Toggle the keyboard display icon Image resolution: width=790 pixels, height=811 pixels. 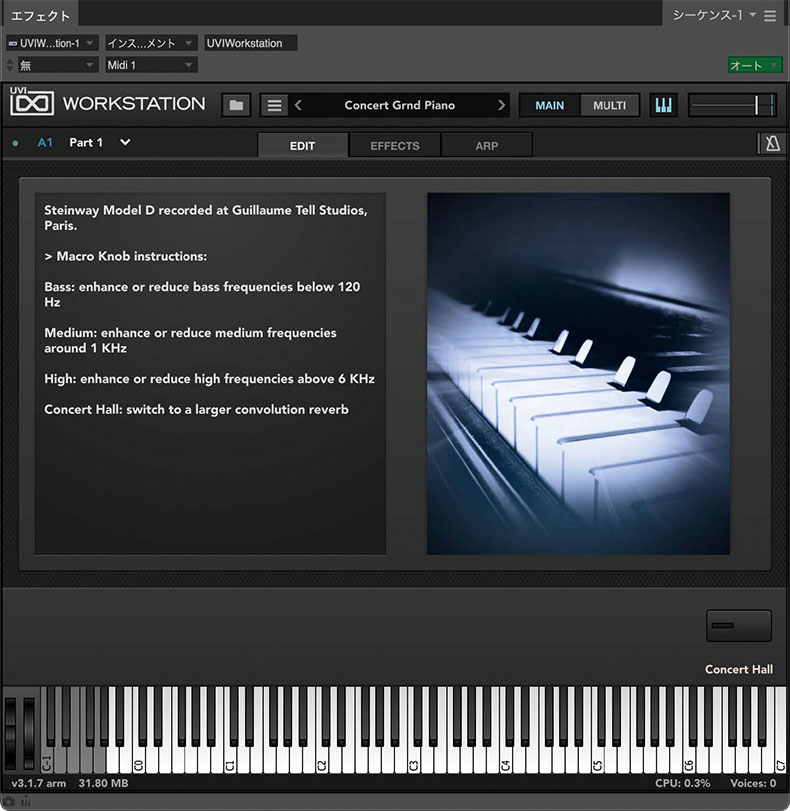663,106
